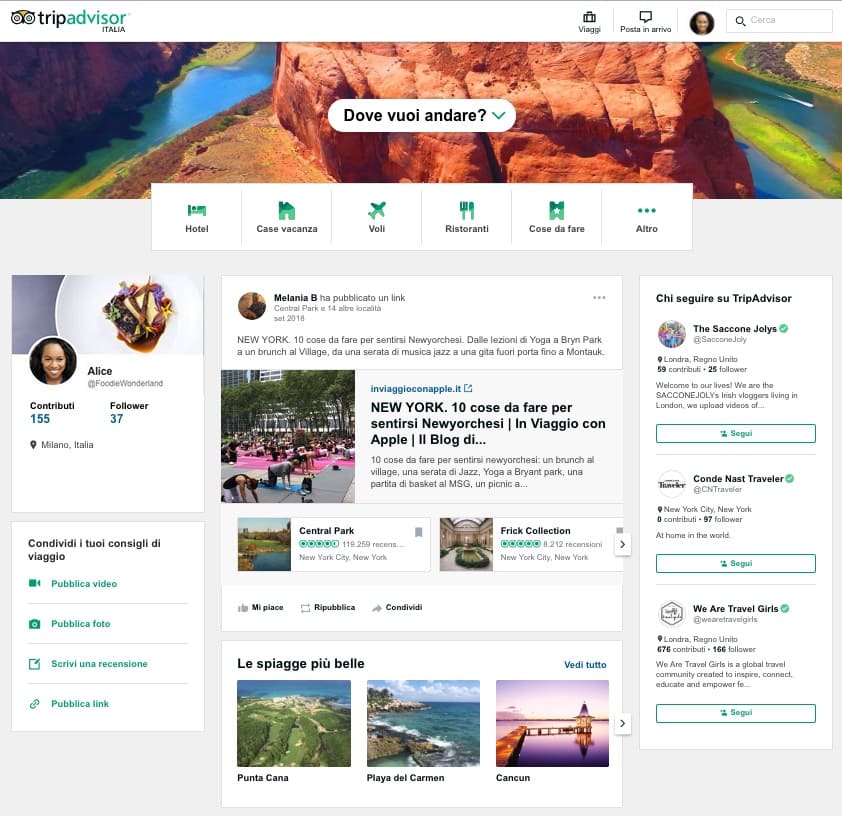Open the Melania B post options menu
Image resolution: width=842 pixels, height=816 pixels.
(x=599, y=297)
